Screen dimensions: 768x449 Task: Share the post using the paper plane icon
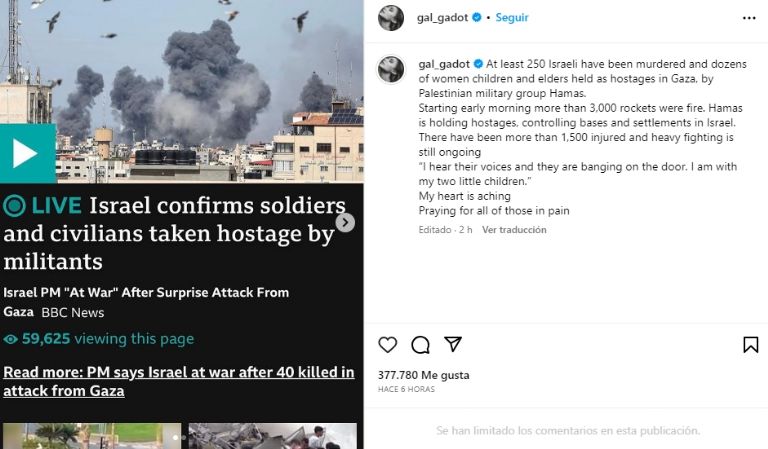point(453,345)
